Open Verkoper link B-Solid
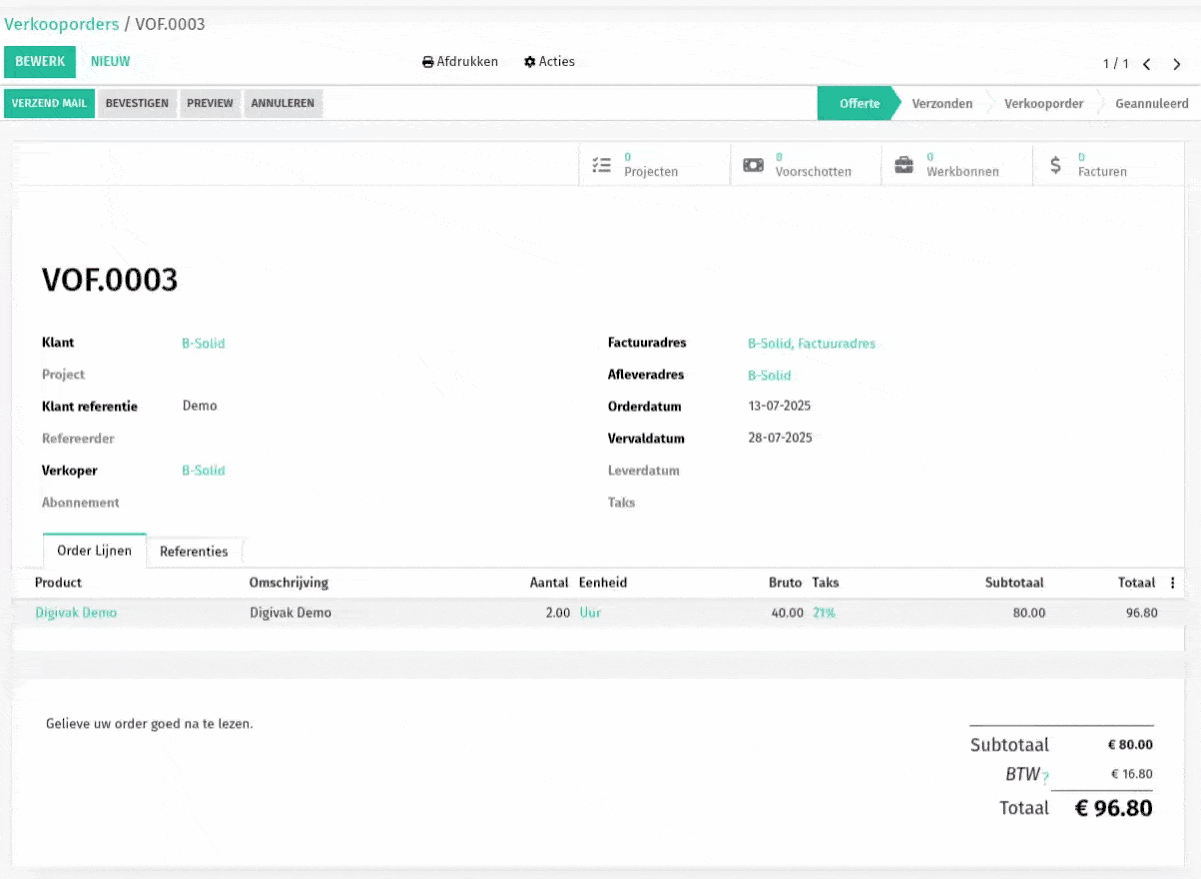 click(x=203, y=470)
